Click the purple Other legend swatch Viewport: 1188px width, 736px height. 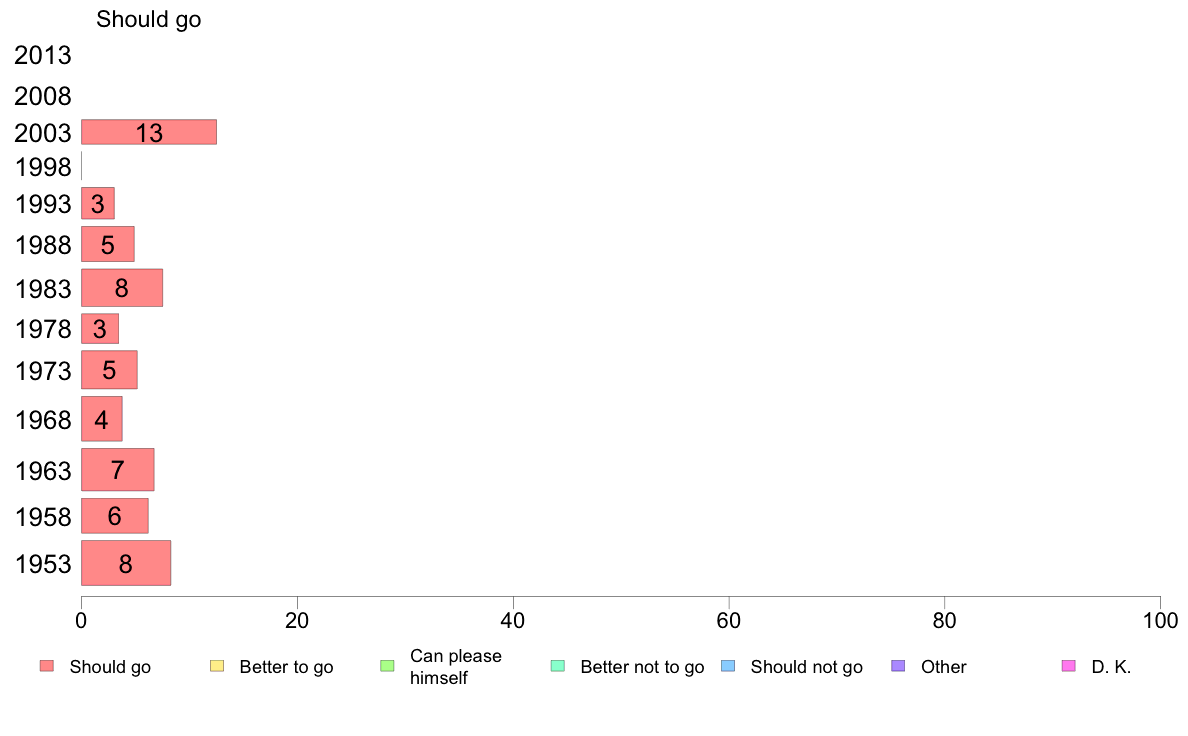899,666
